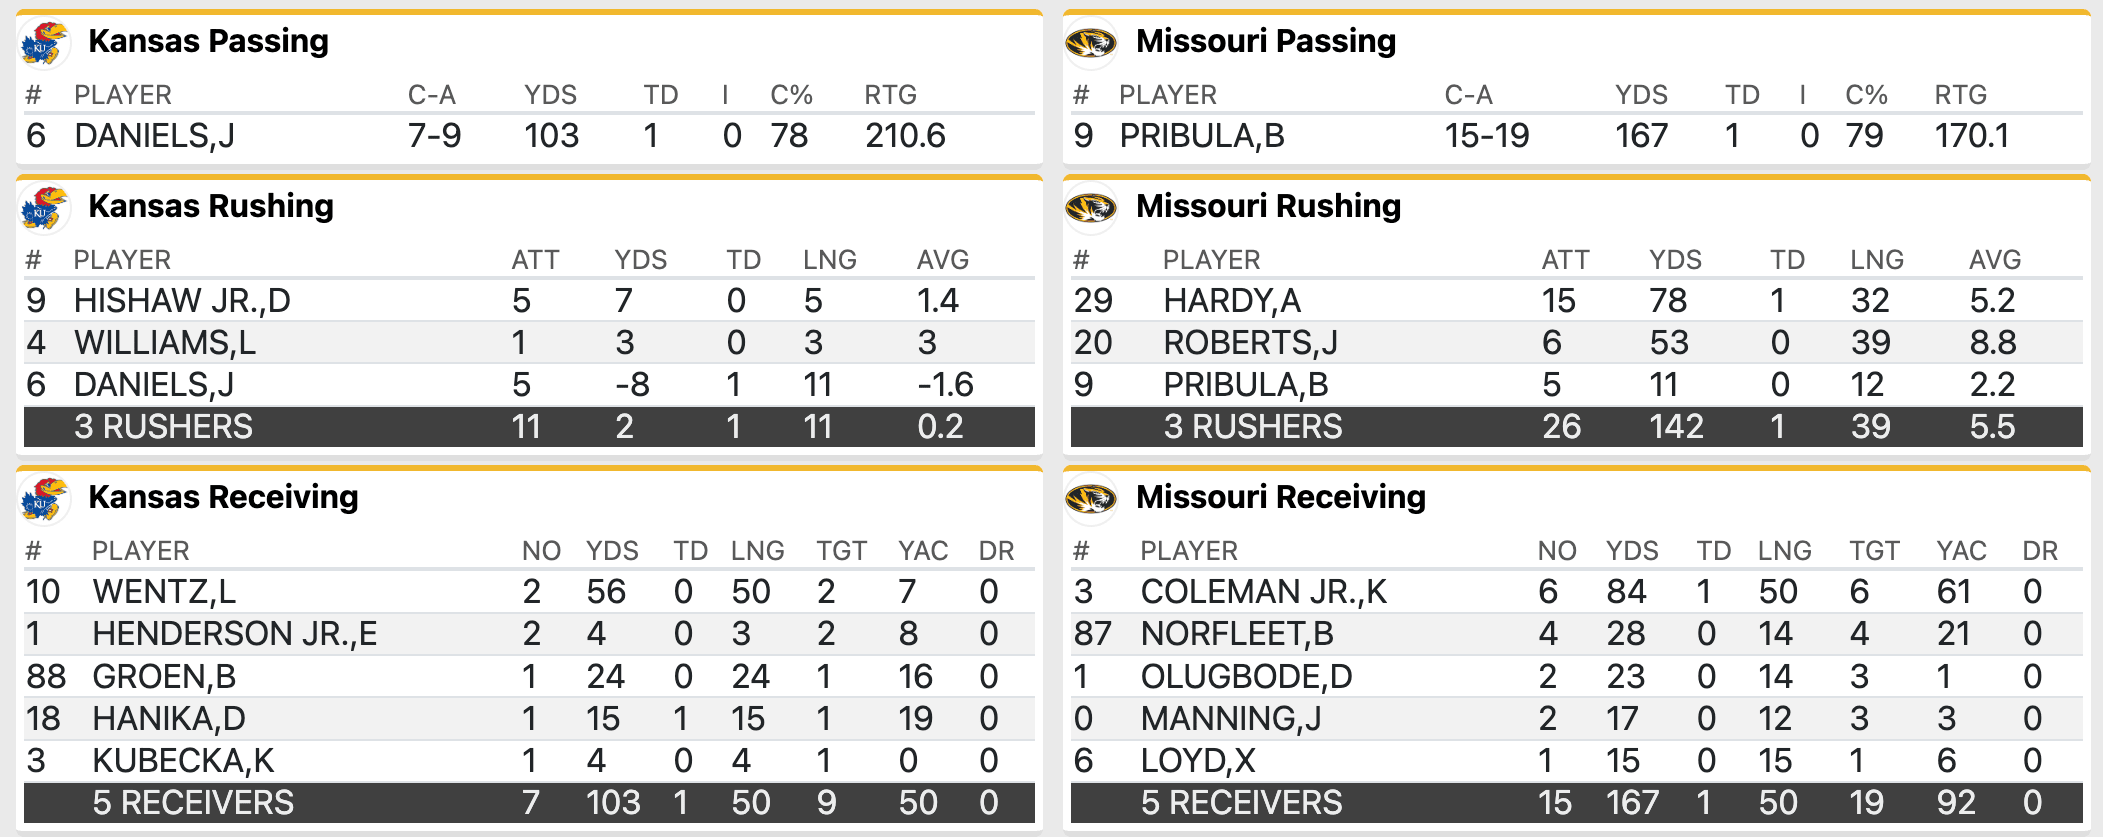
Task: Click the Tigers logo next to Missouri Rushing
Action: pos(1091,208)
